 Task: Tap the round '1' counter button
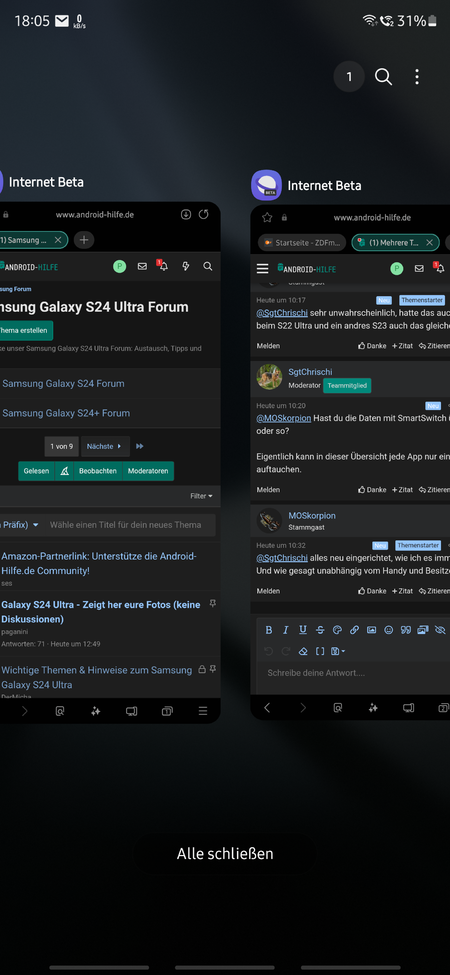pos(349,76)
